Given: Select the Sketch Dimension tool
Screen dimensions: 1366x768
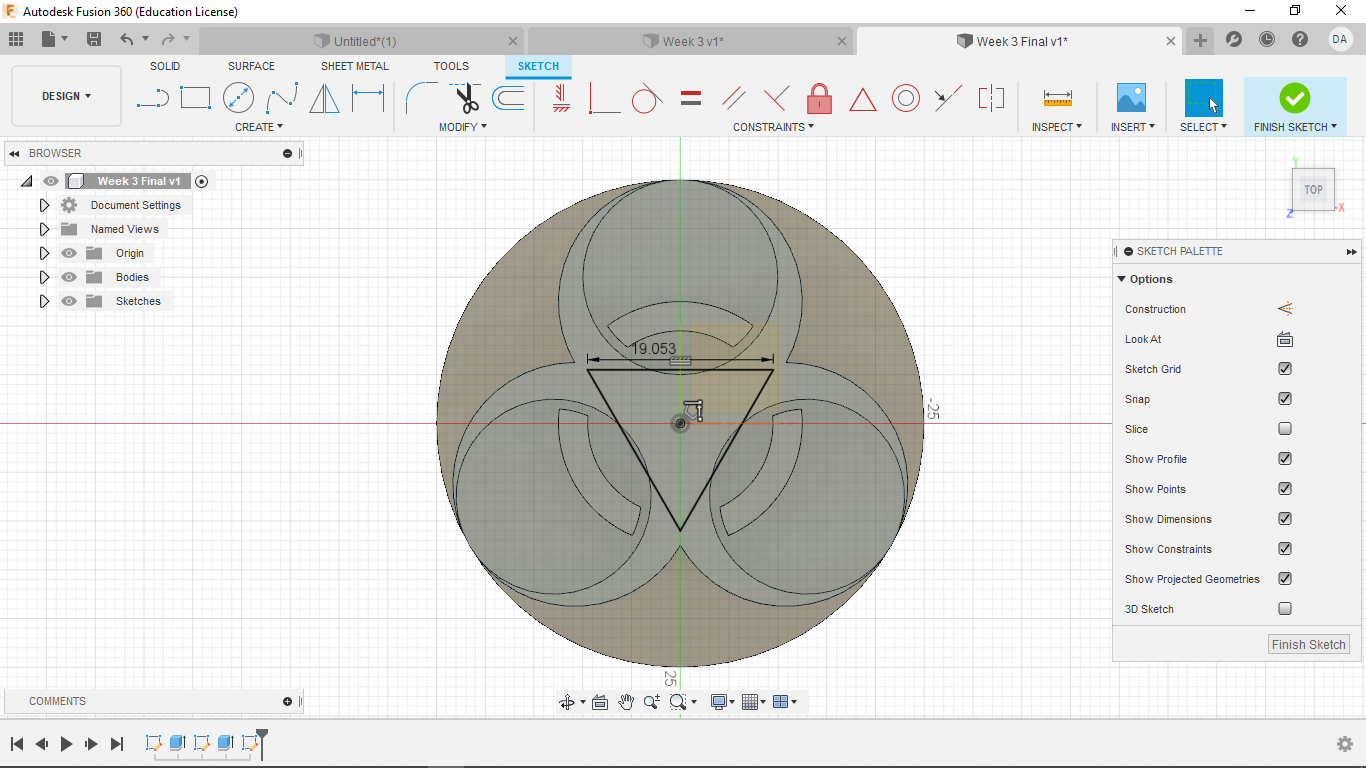Looking at the screenshot, I should (x=368, y=98).
